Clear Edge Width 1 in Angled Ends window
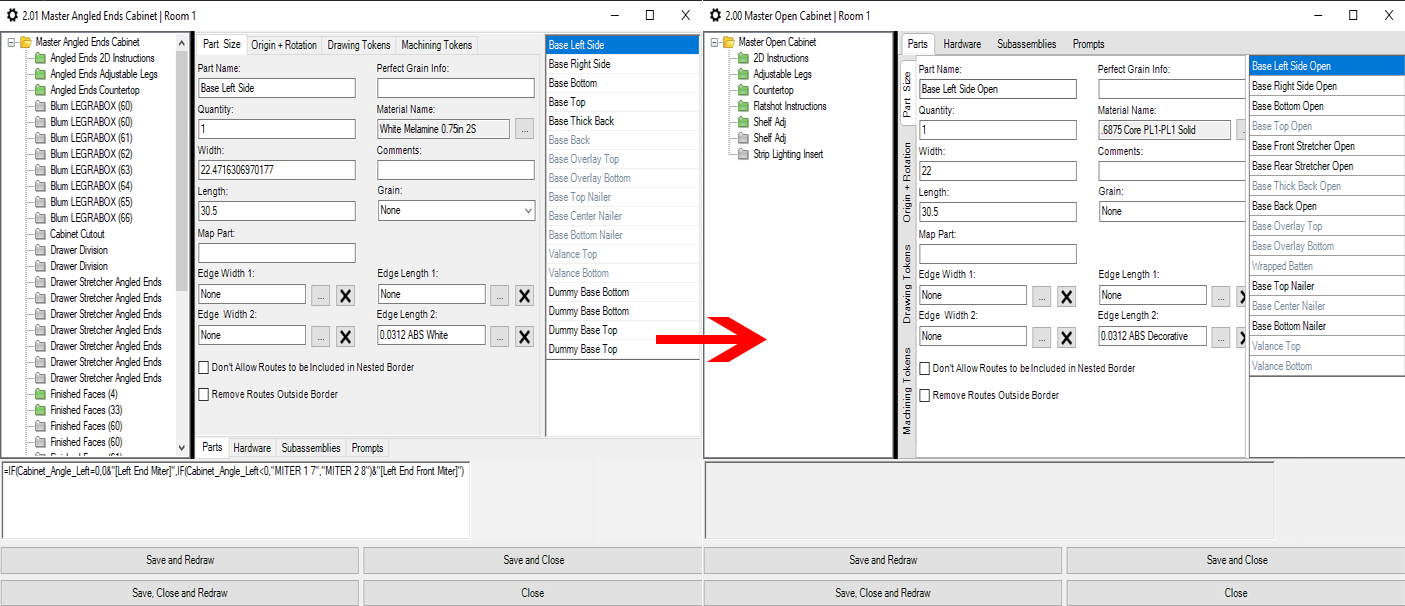Viewport: 1405px width, 606px height. point(345,295)
